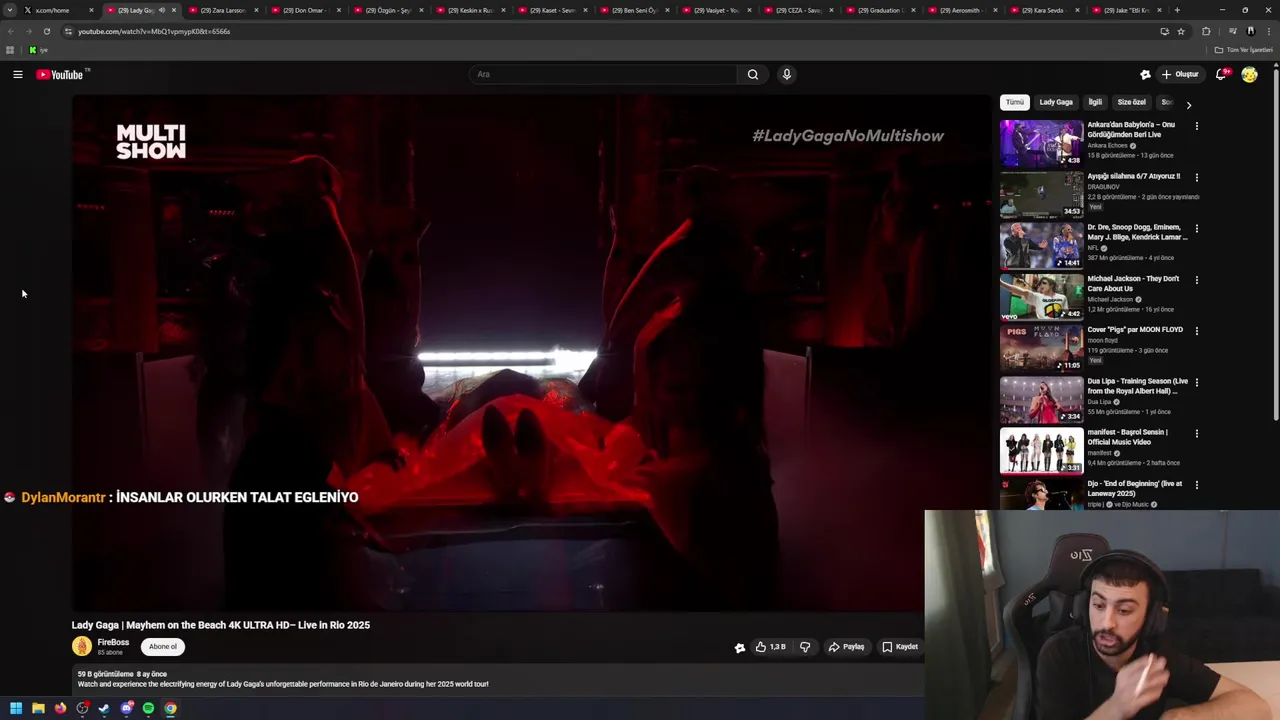The image size is (1280, 720).
Task: Switch to the Zara Larsson browser tab
Action: (222, 10)
